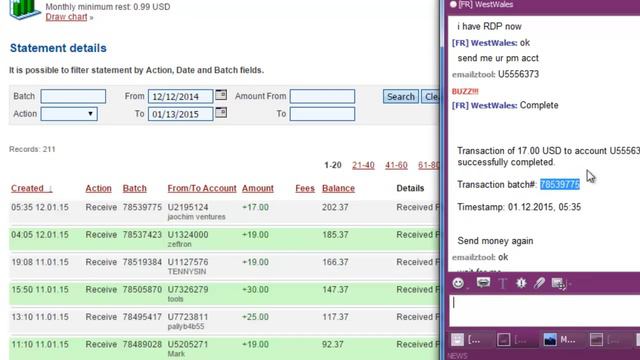Image resolution: width=640 pixels, height=360 pixels.
Task: Click account U7326279 in the table
Action: (188, 289)
